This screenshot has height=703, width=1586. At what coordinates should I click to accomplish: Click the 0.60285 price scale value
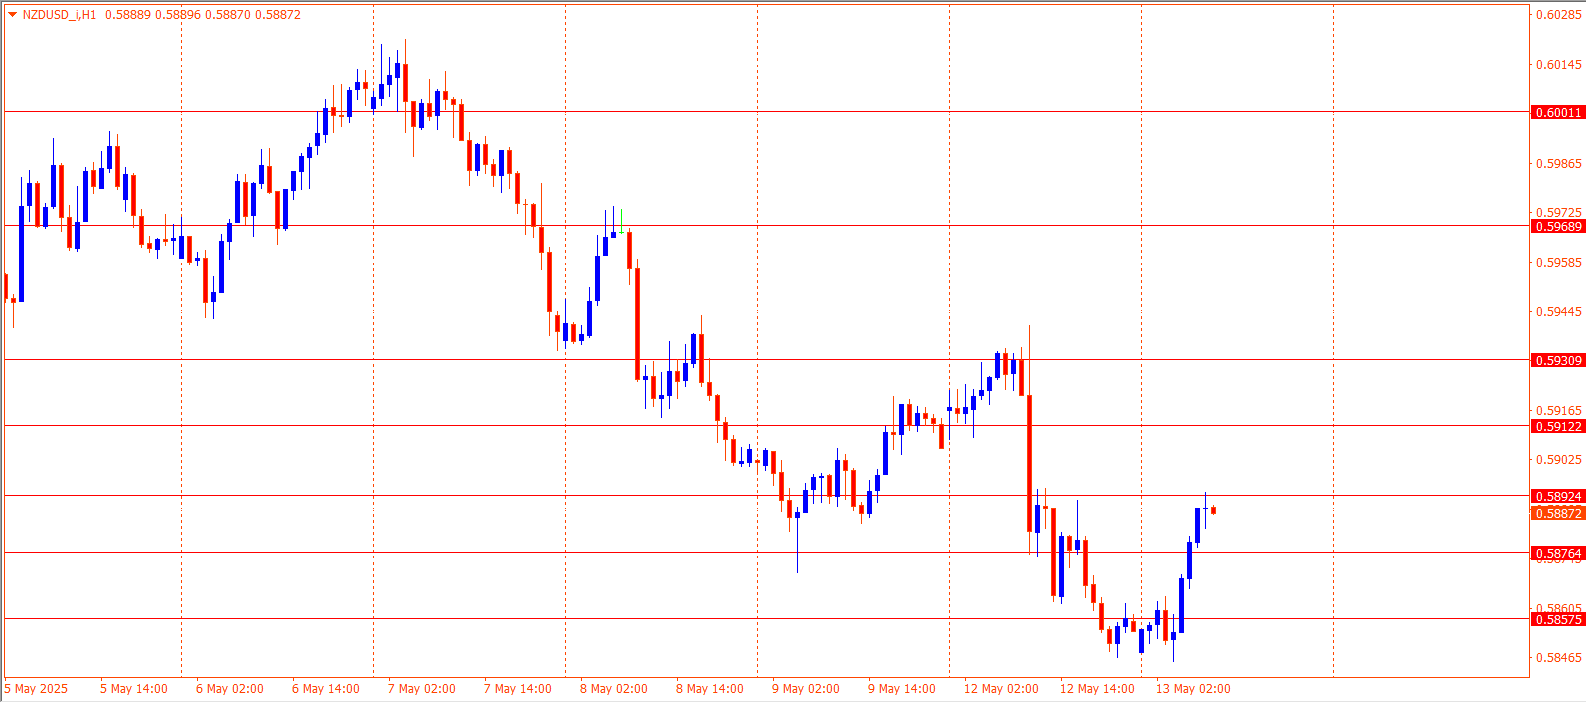click(1559, 15)
